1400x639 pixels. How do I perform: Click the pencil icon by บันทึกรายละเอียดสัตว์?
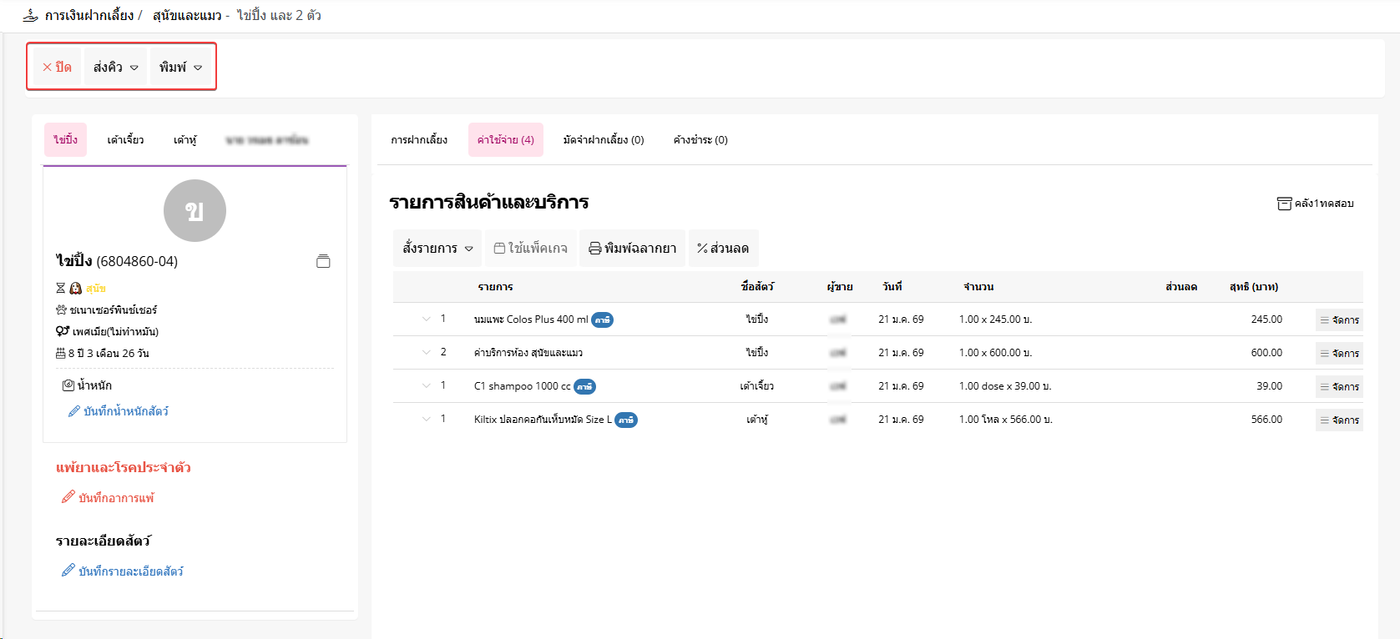coord(68,571)
